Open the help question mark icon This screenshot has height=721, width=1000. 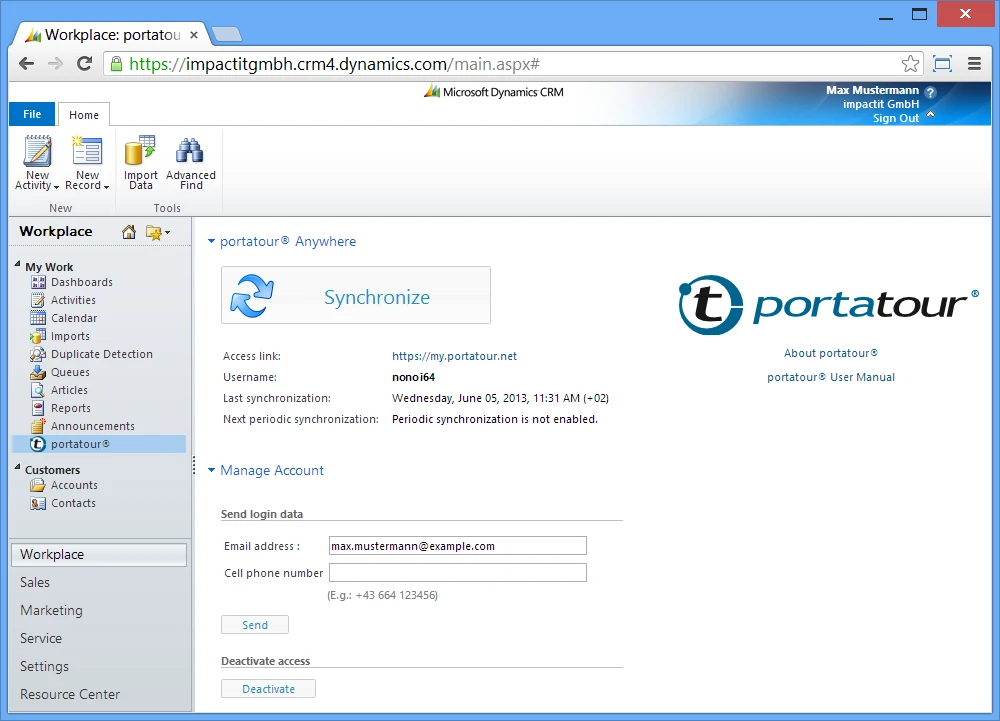pyautogui.click(x=930, y=92)
